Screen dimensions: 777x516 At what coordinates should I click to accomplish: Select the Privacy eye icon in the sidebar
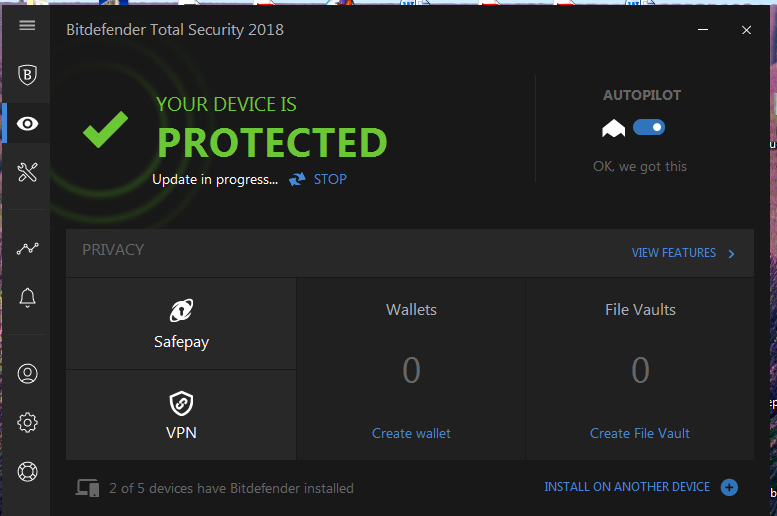27,123
